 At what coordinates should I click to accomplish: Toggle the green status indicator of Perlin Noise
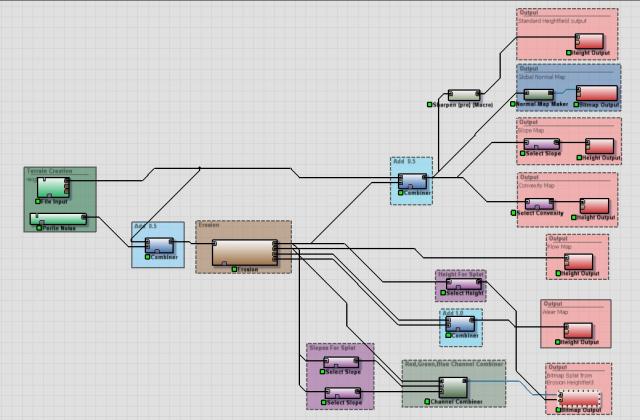coord(39,228)
